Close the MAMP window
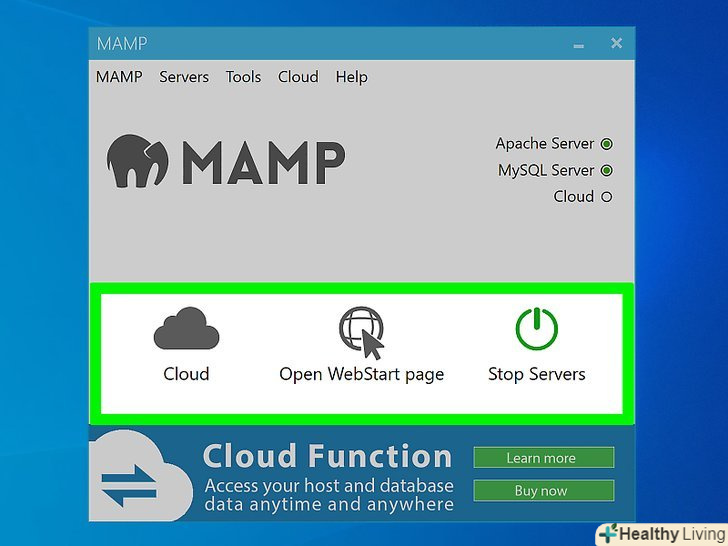This screenshot has width=728, height=546. pyautogui.click(x=617, y=43)
